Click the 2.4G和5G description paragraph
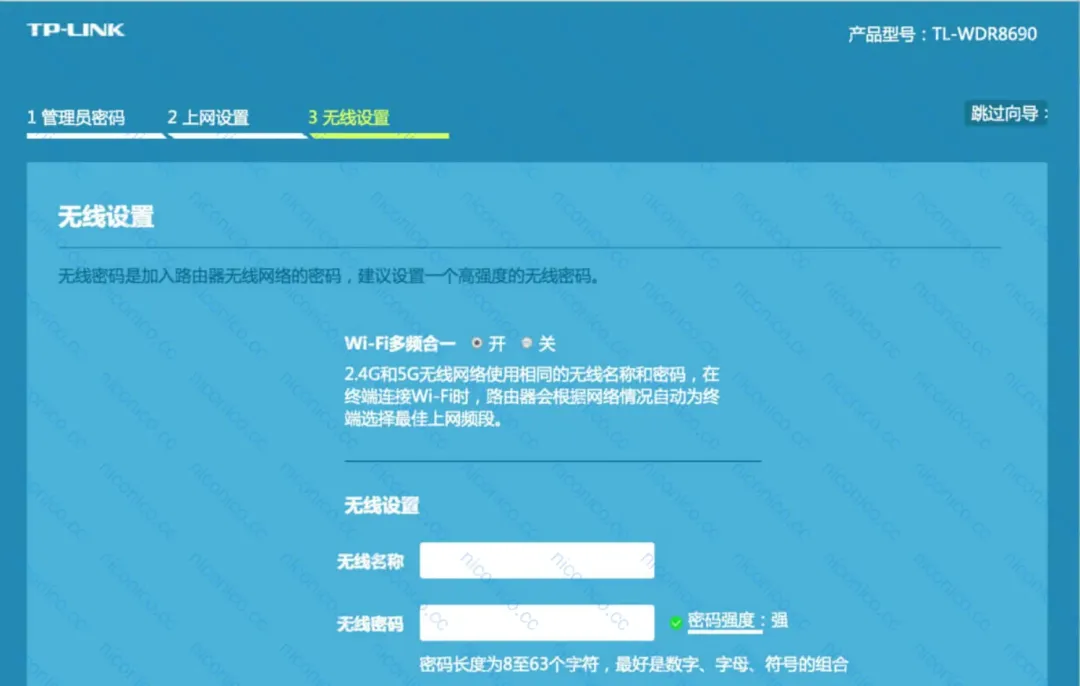The height and width of the screenshot is (686, 1080). (532, 397)
